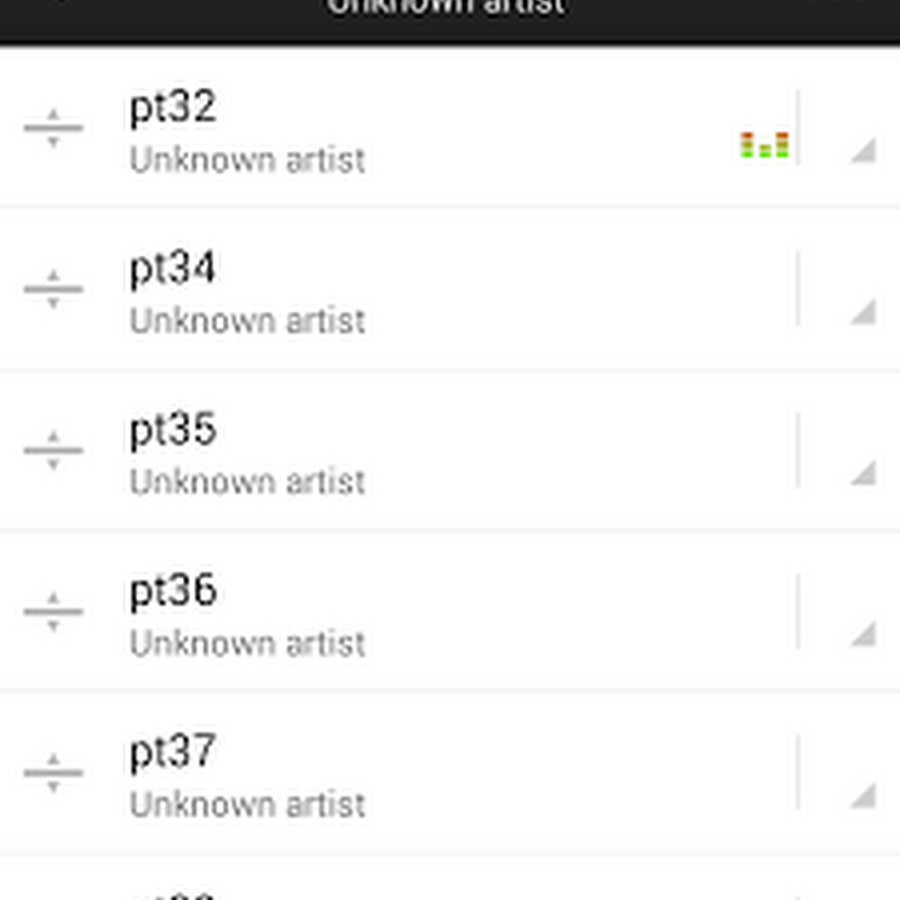The height and width of the screenshot is (900, 900).
Task: Tap the Unknown artist header title
Action: point(447,8)
